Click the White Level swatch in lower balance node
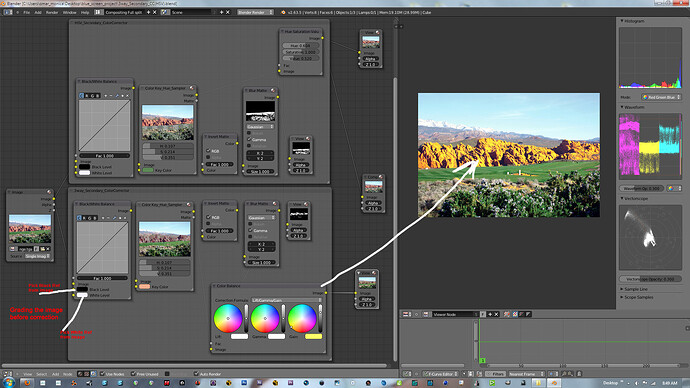The width and height of the screenshot is (690, 388). [82, 295]
